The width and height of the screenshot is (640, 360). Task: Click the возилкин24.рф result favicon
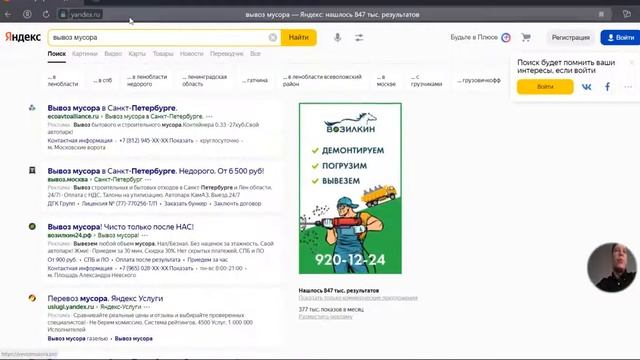click(x=32, y=227)
